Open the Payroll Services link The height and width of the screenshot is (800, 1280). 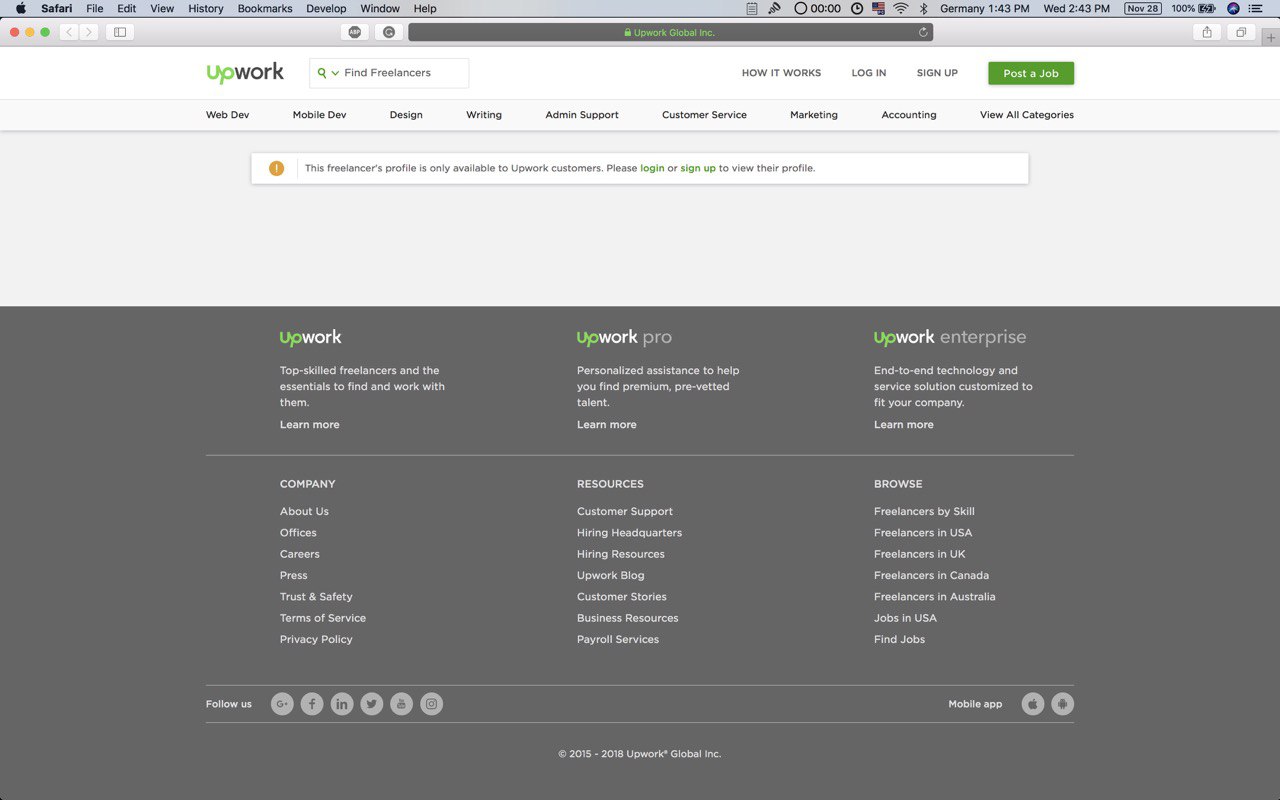coord(618,640)
